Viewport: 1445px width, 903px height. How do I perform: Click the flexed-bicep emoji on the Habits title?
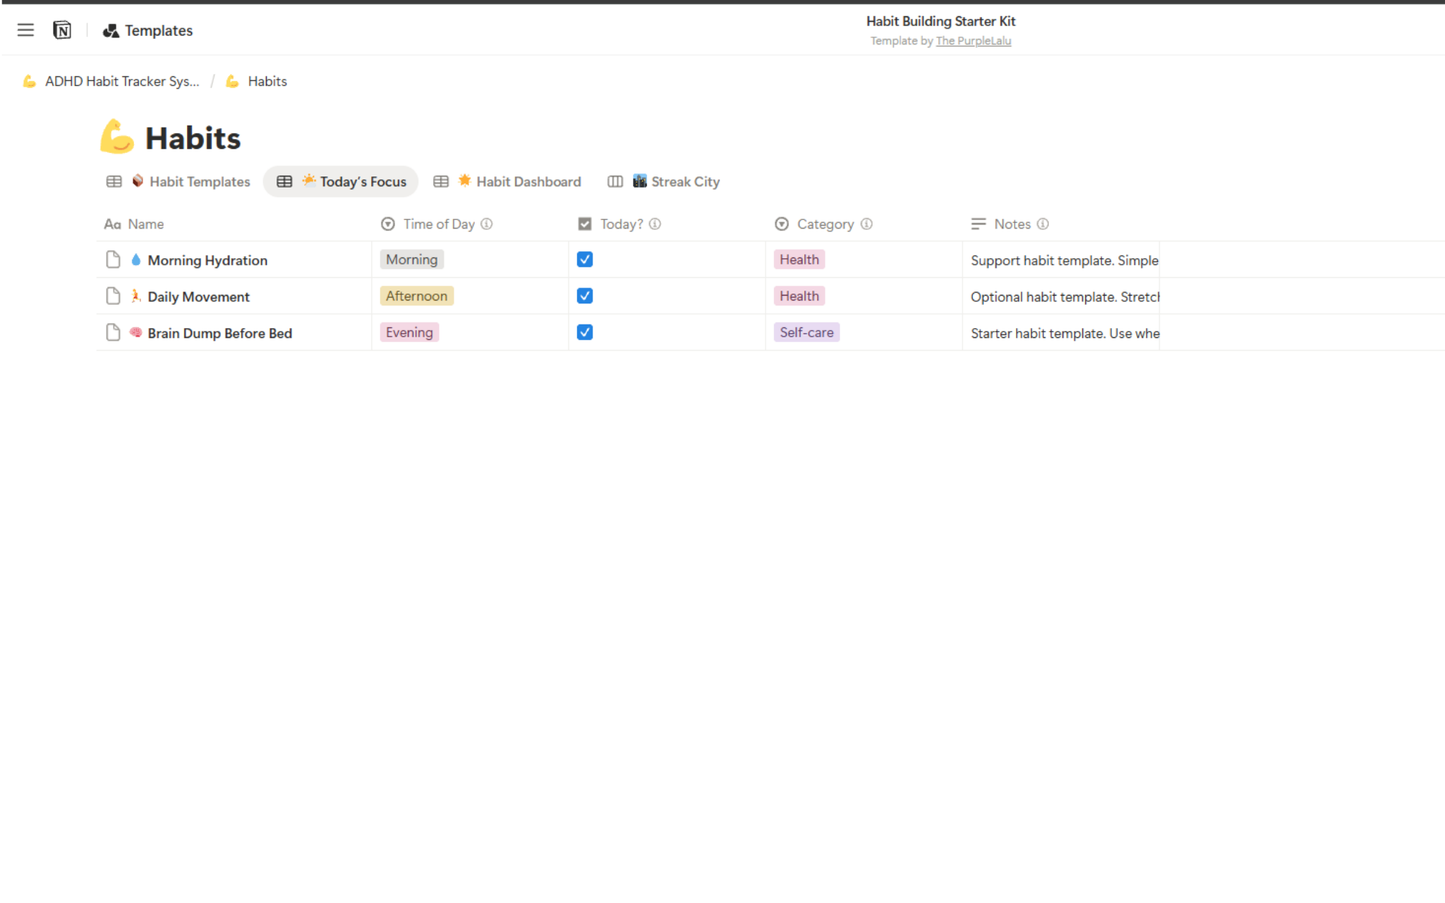[x=115, y=137]
